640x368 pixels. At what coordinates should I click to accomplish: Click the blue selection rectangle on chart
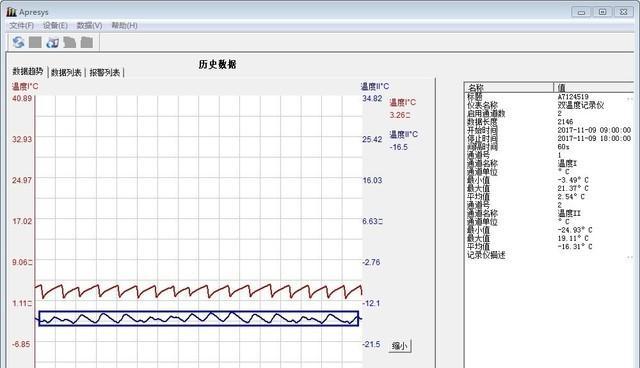[199, 318]
